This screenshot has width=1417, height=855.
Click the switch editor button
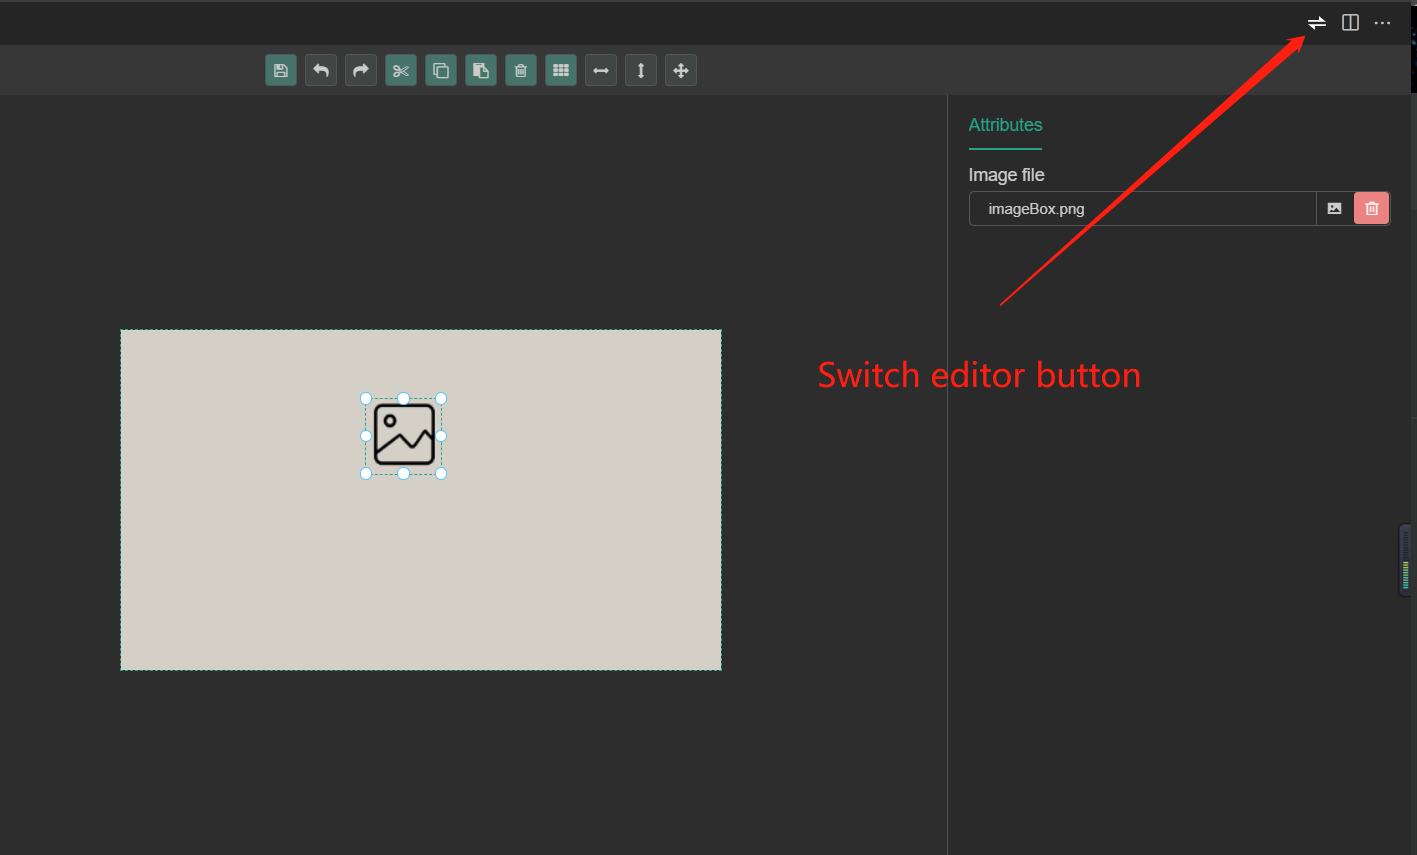[1317, 22]
